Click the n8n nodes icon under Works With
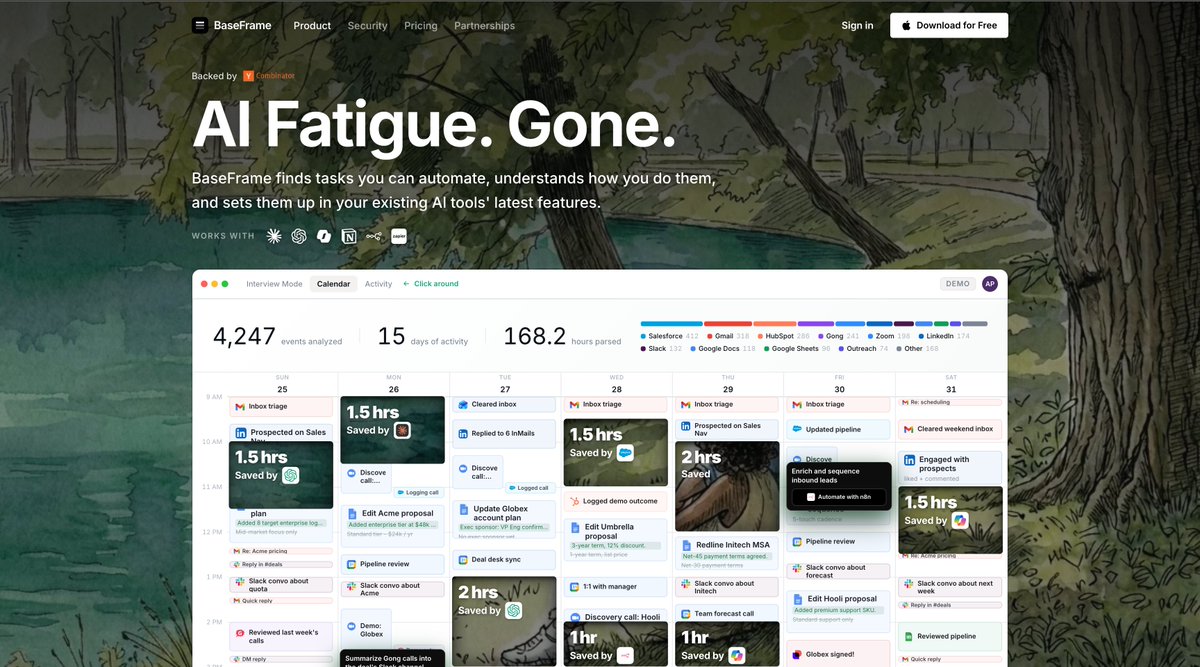This screenshot has width=1200, height=667. click(x=374, y=236)
